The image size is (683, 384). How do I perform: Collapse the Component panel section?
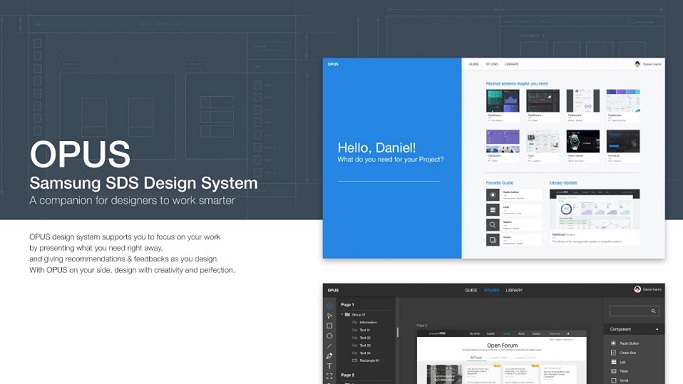click(657, 330)
